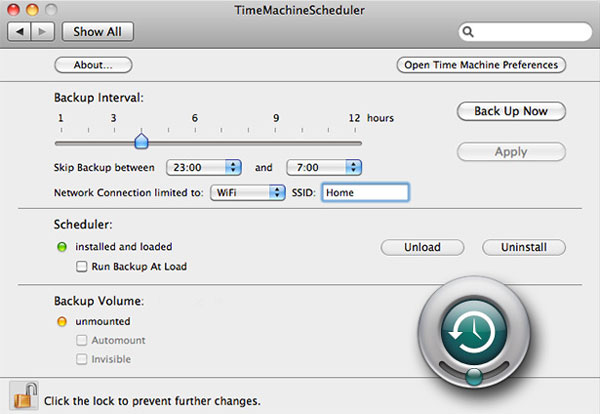The height and width of the screenshot is (414, 600).
Task: Open the 23:00 skip start time dropdown
Action: pos(204,167)
